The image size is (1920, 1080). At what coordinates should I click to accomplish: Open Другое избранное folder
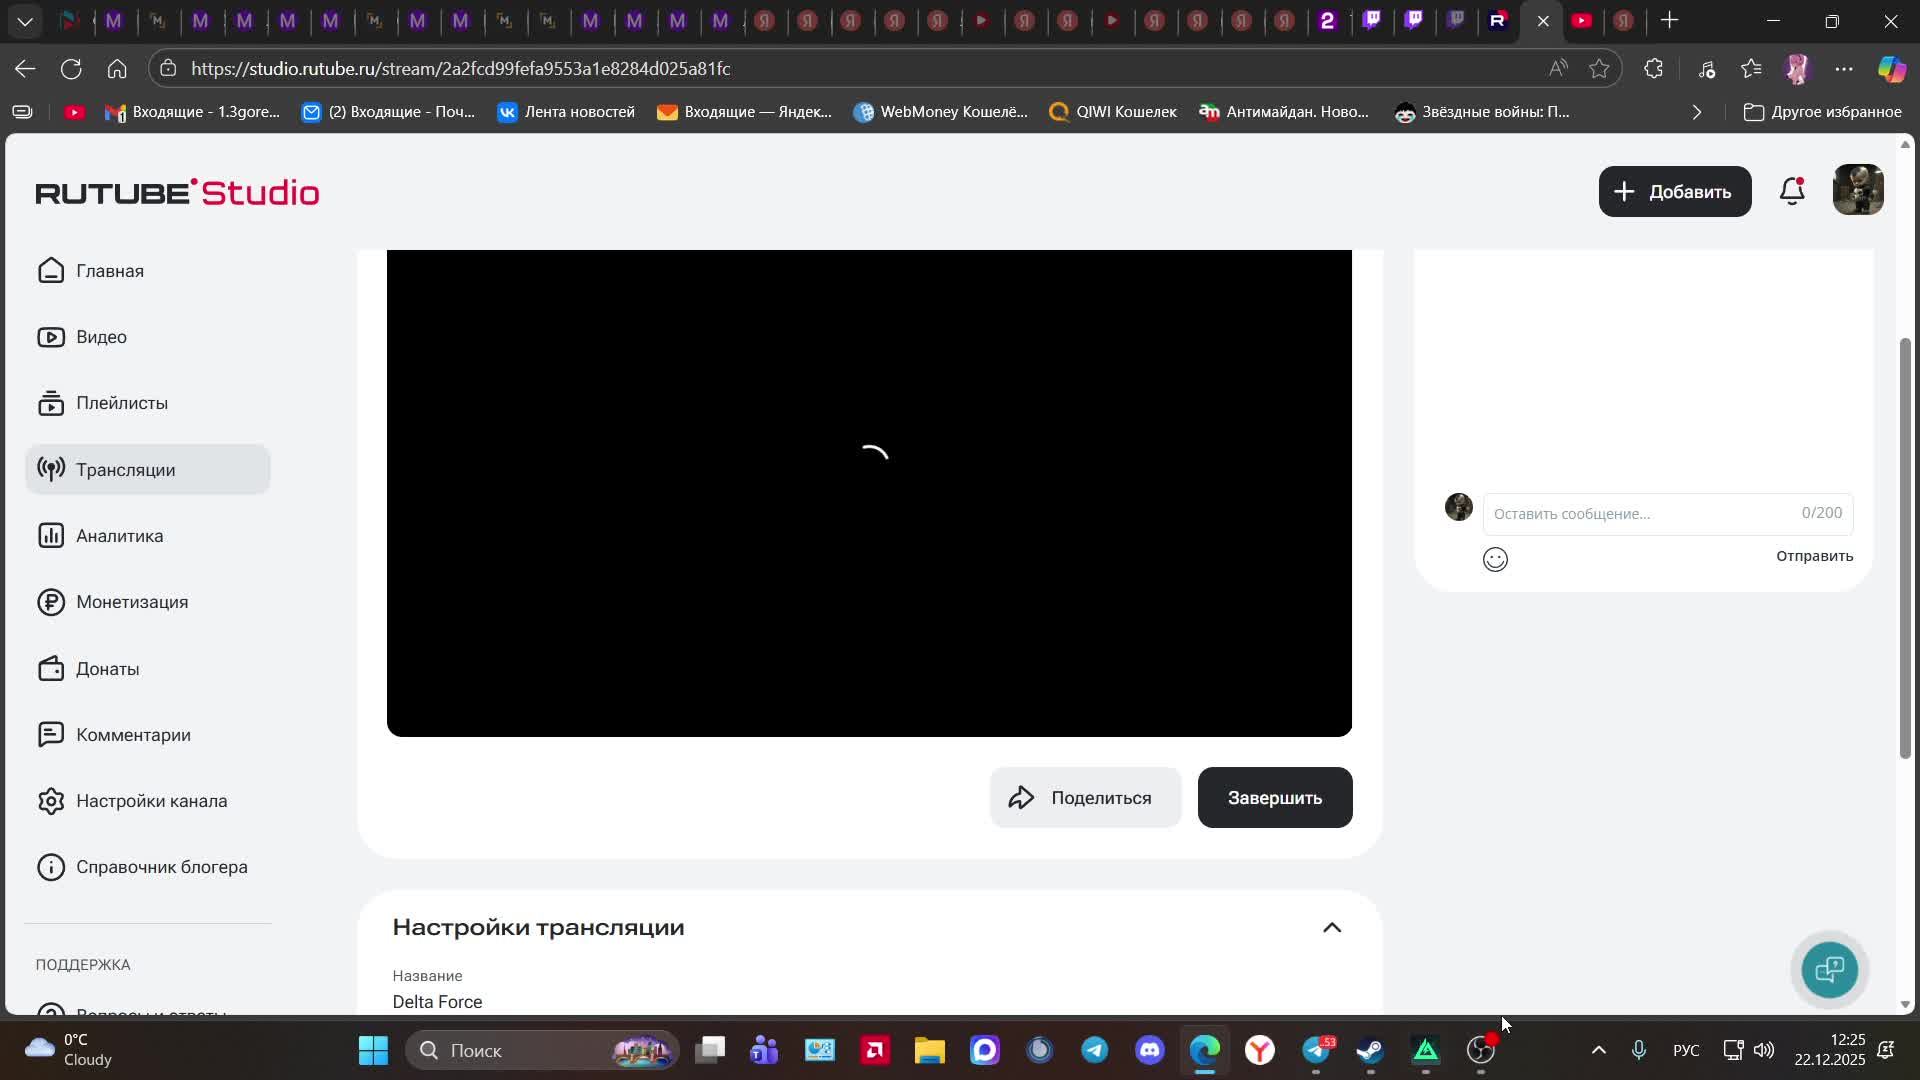tap(1822, 112)
